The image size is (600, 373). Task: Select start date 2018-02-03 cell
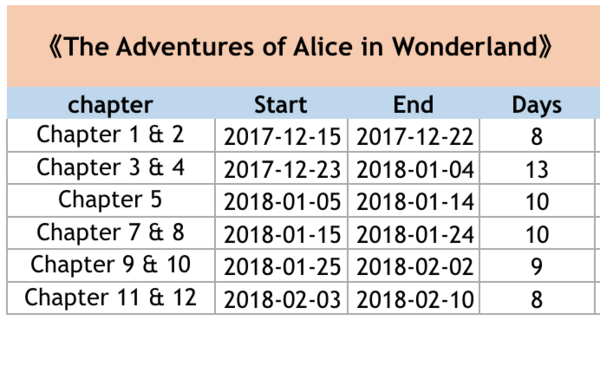(x=281, y=298)
